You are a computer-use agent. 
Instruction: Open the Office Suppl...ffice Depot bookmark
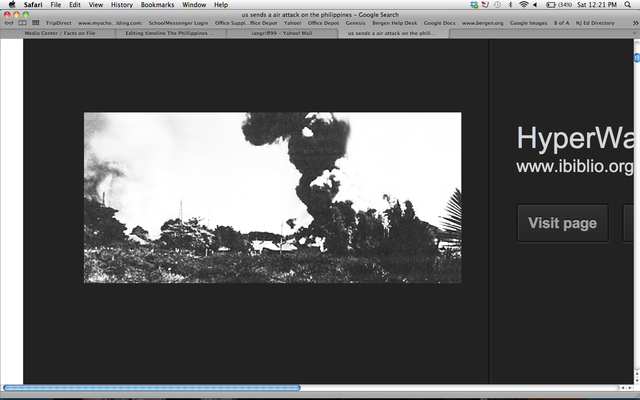(246, 23)
